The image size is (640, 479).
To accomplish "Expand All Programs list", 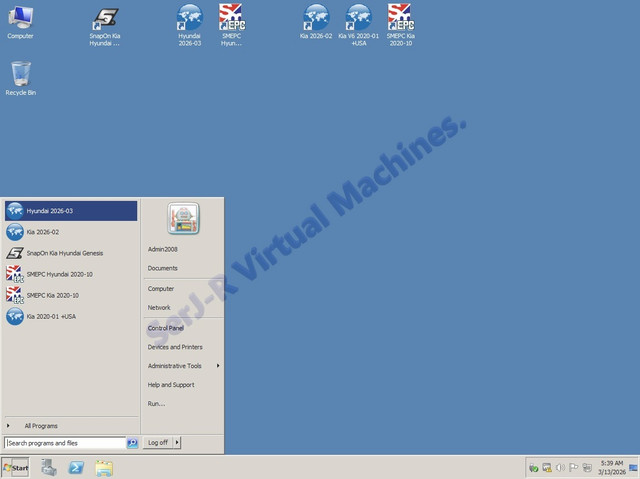I will coord(71,426).
